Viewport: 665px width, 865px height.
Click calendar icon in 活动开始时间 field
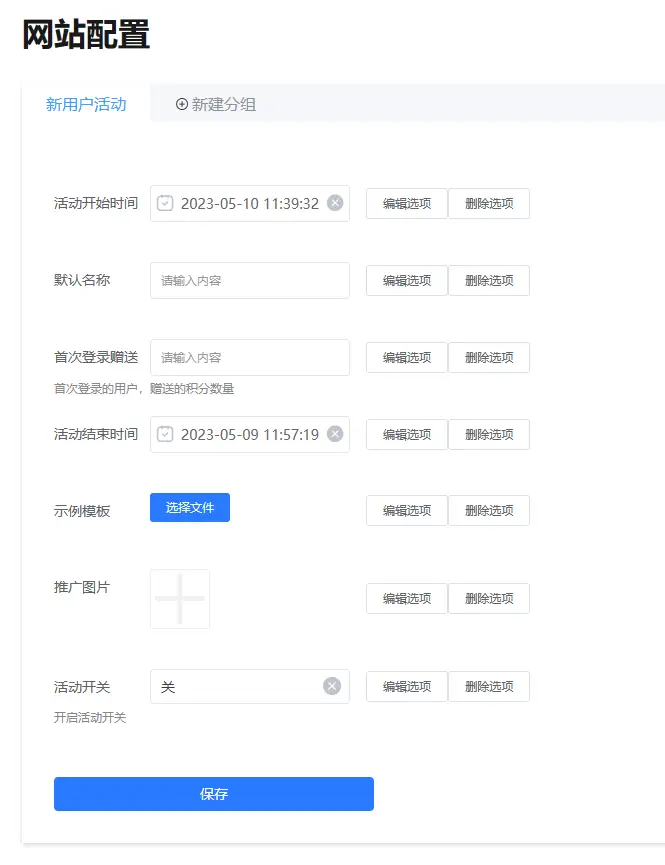click(x=166, y=203)
